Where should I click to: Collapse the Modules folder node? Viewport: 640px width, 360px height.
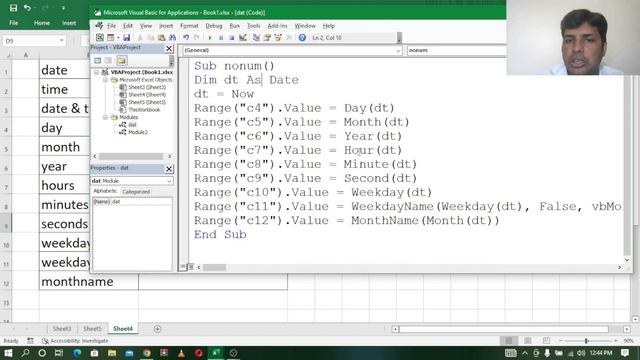click(x=105, y=118)
